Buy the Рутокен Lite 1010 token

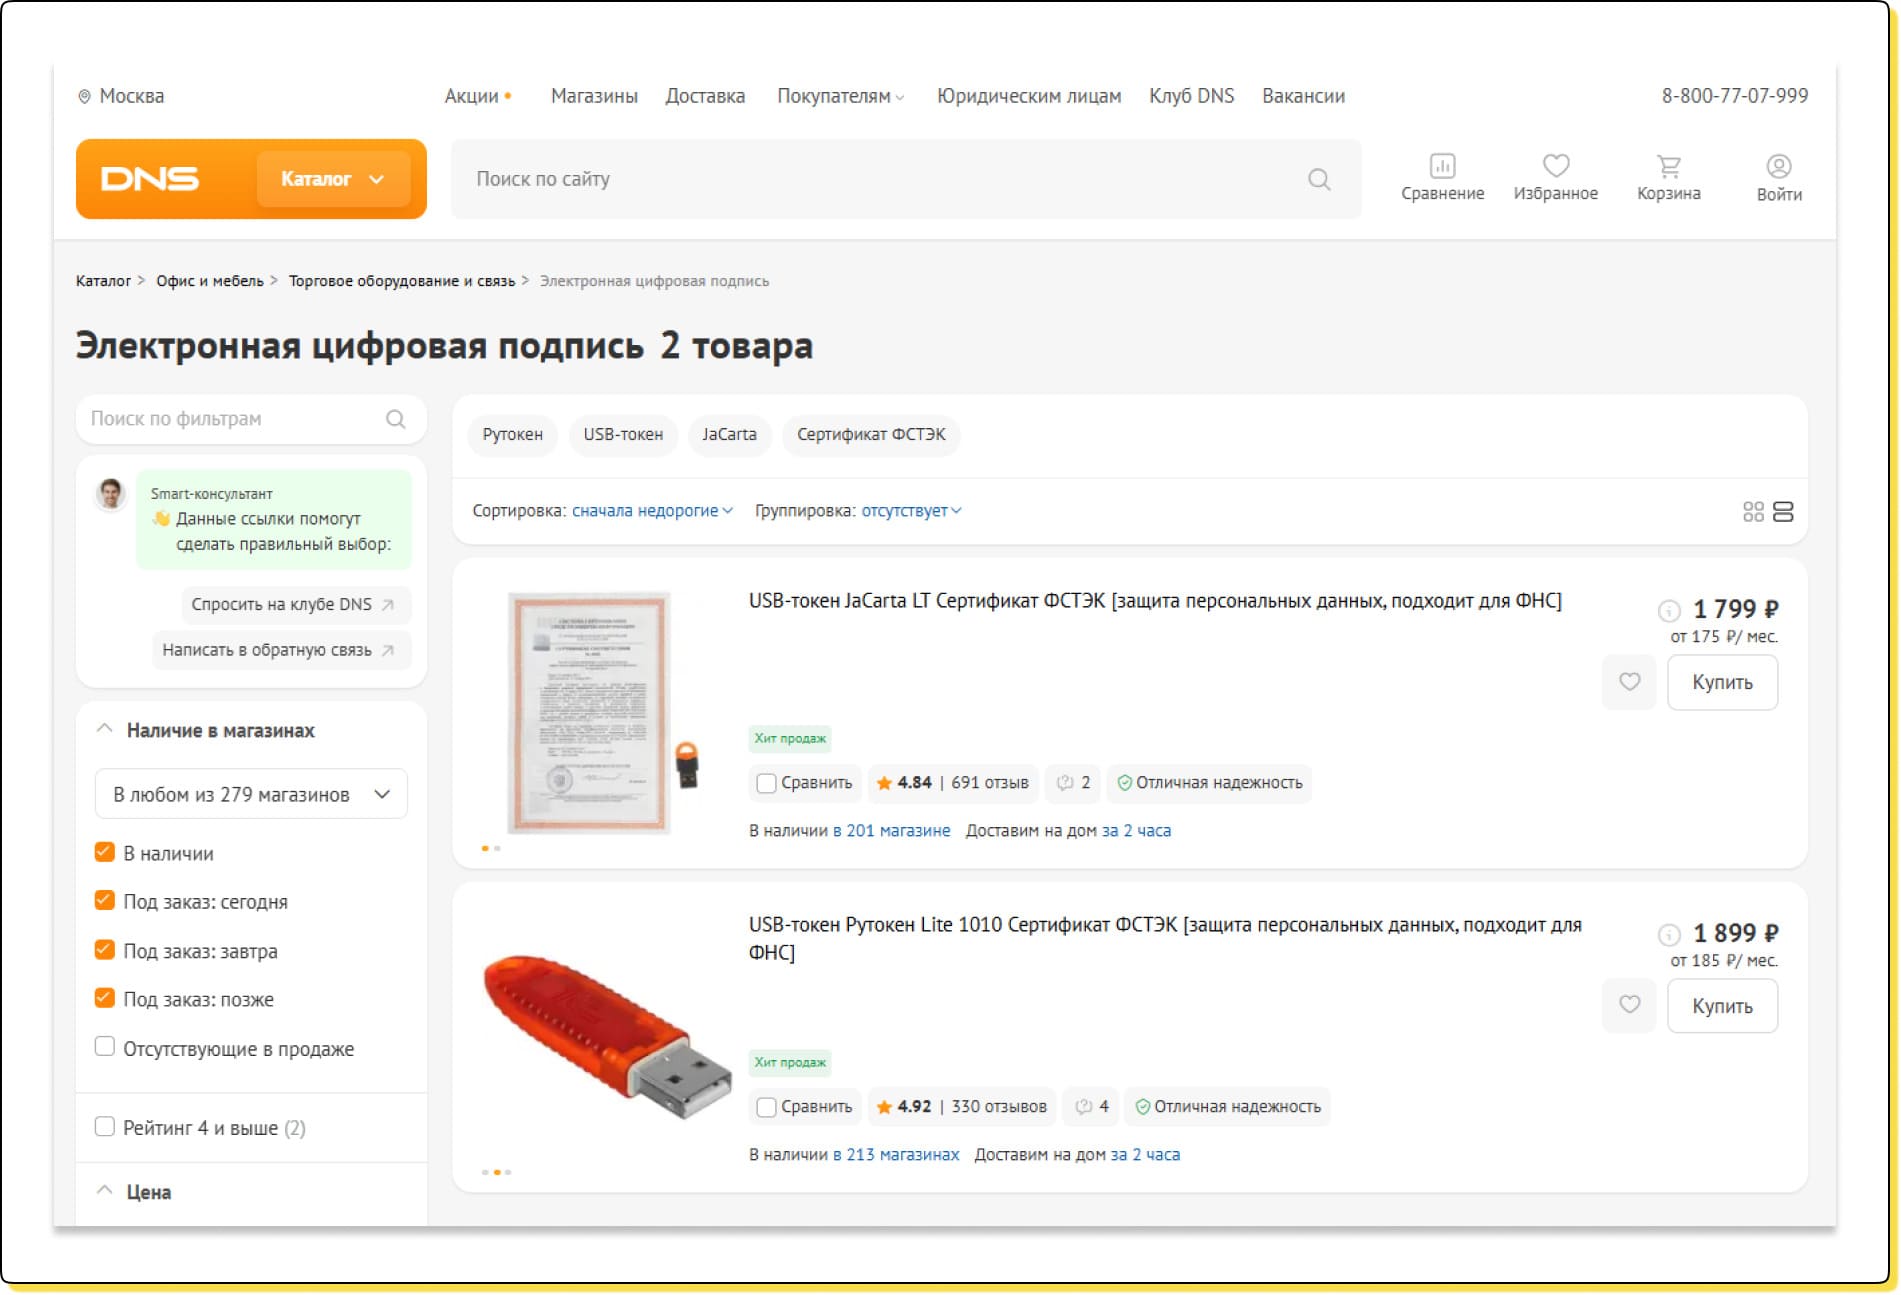1722,1005
